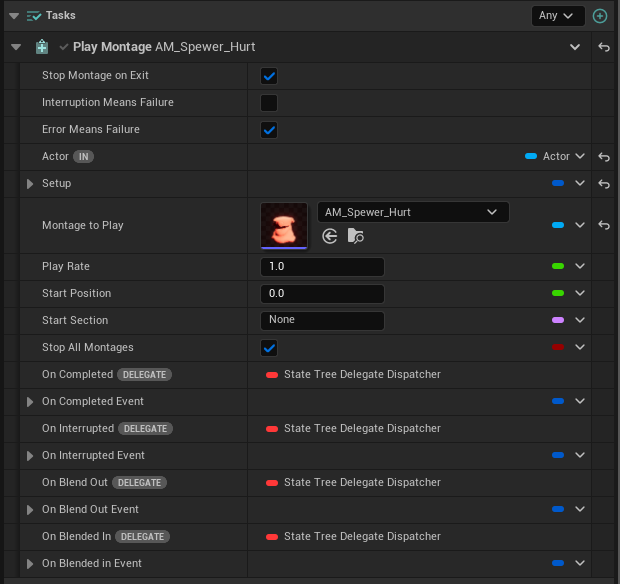Screen dimensions: 620x584
Task: Click the Start Section purple type pill
Action: click(x=558, y=320)
